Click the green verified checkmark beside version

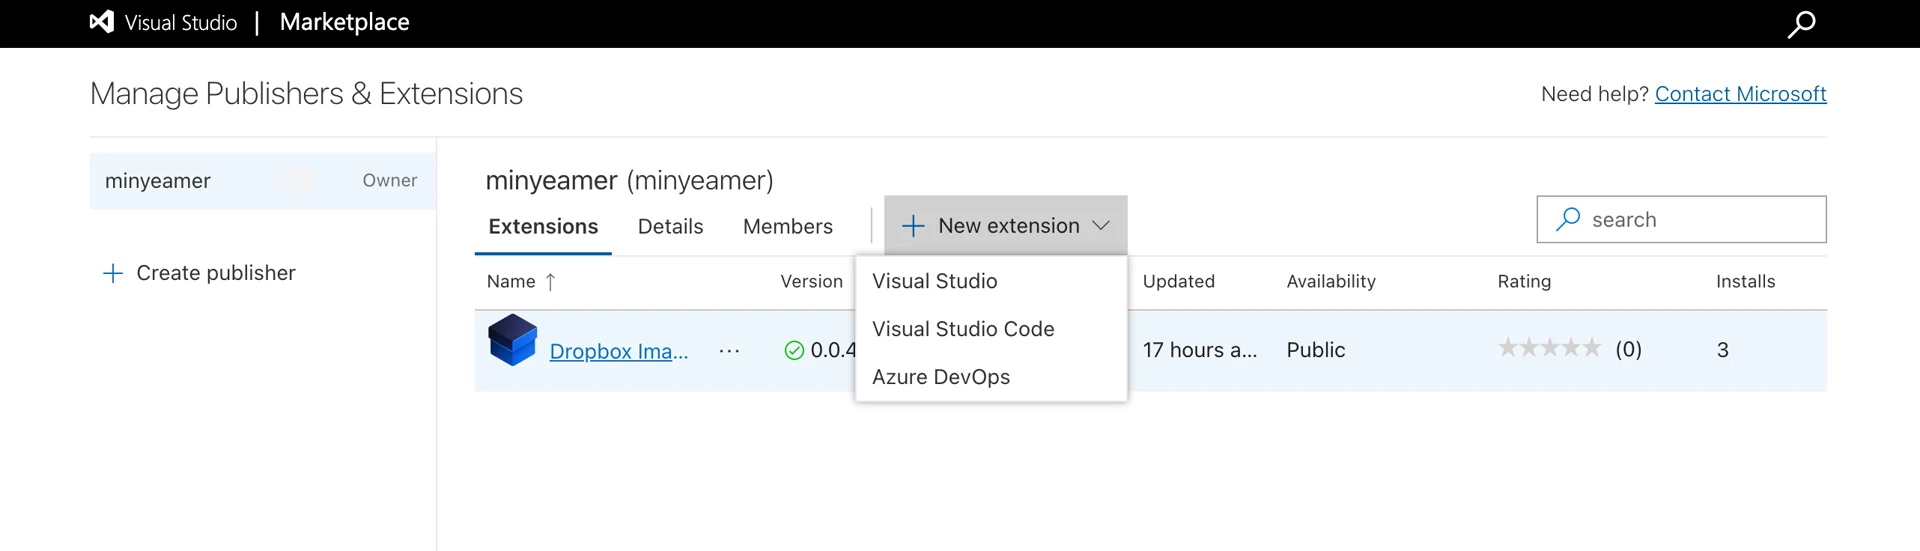794,350
